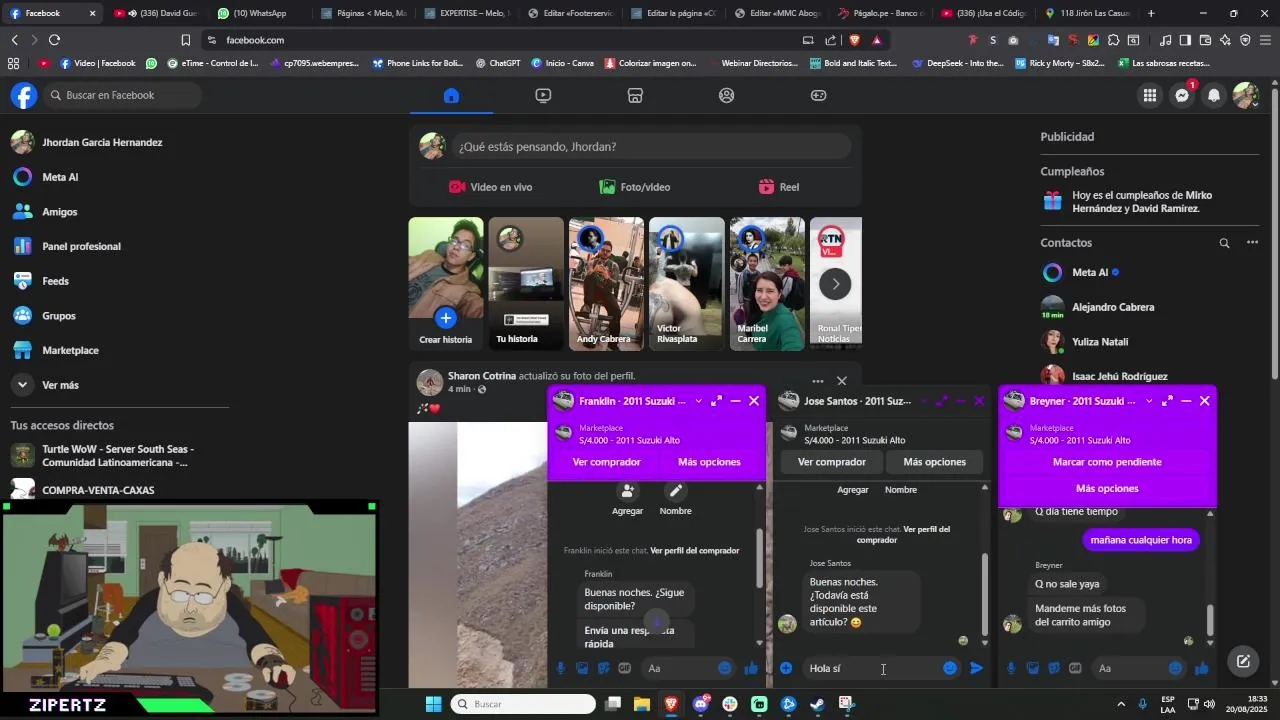Screen dimensions: 1280x720
Task: Attach a photo in Breyner chat
Action: click(x=1033, y=668)
